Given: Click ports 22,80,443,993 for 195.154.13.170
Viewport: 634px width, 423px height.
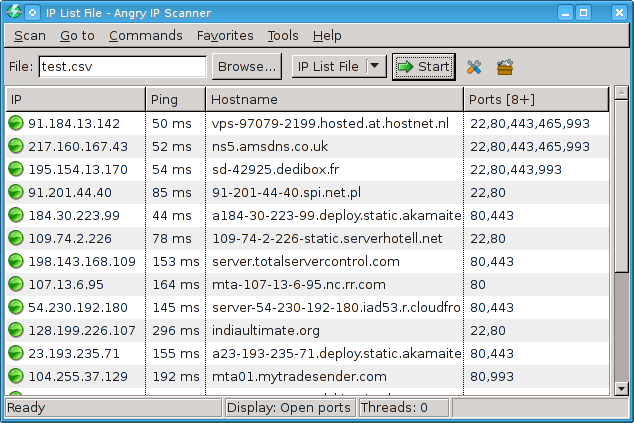Looking at the screenshot, I should point(516,170).
